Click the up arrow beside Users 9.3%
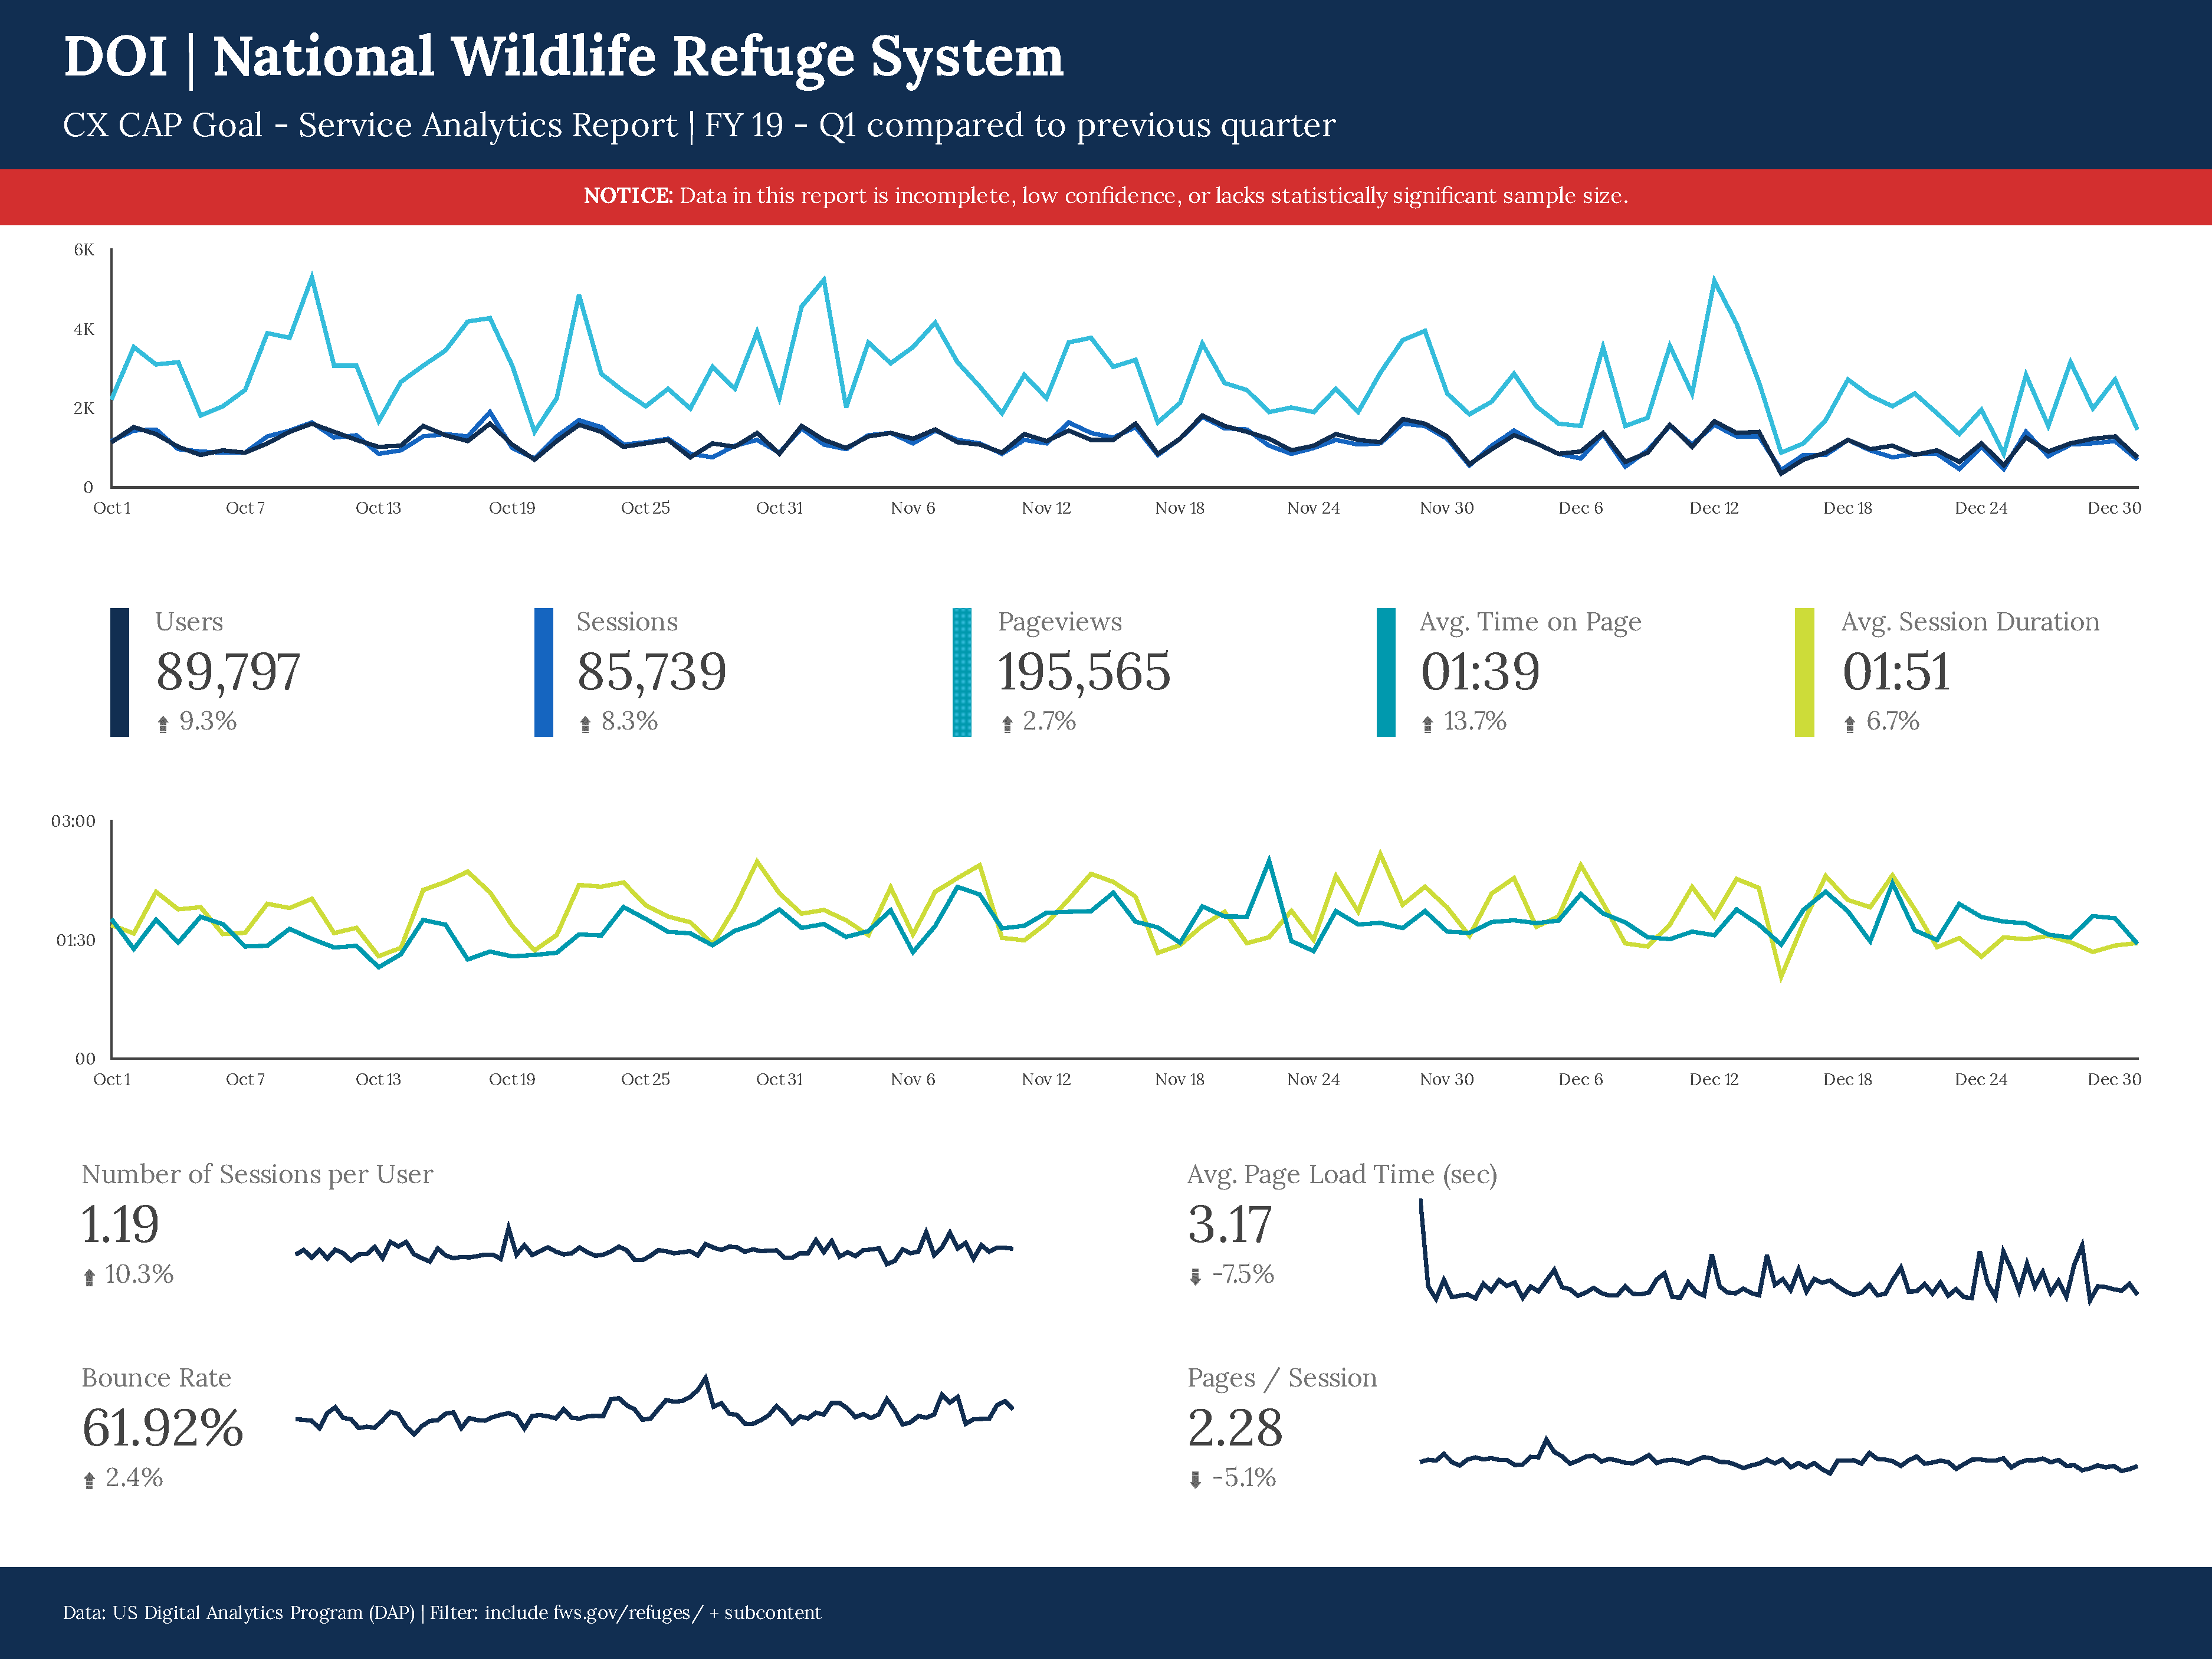 click(x=163, y=724)
